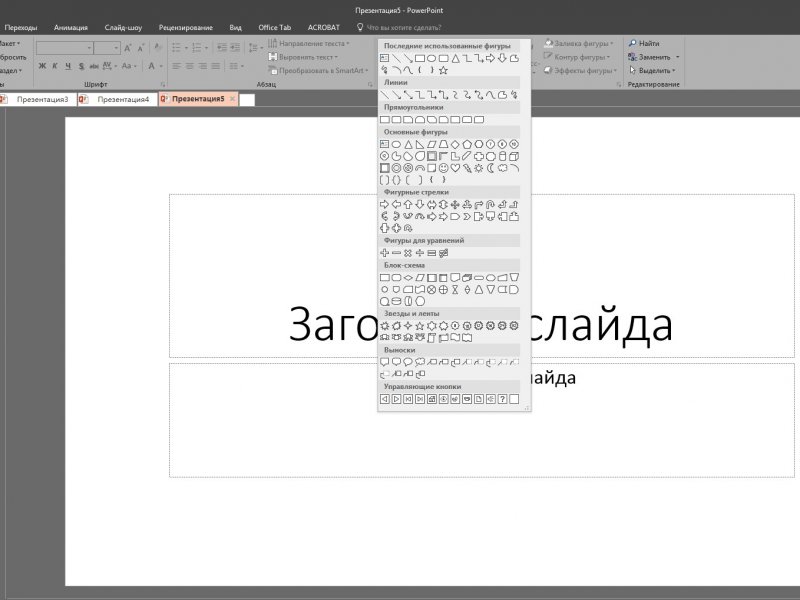Image resolution: width=800 pixels, height=600 pixels.
Task: Pick the Quad Arrow in Фигурные стрелки
Action: (455, 205)
